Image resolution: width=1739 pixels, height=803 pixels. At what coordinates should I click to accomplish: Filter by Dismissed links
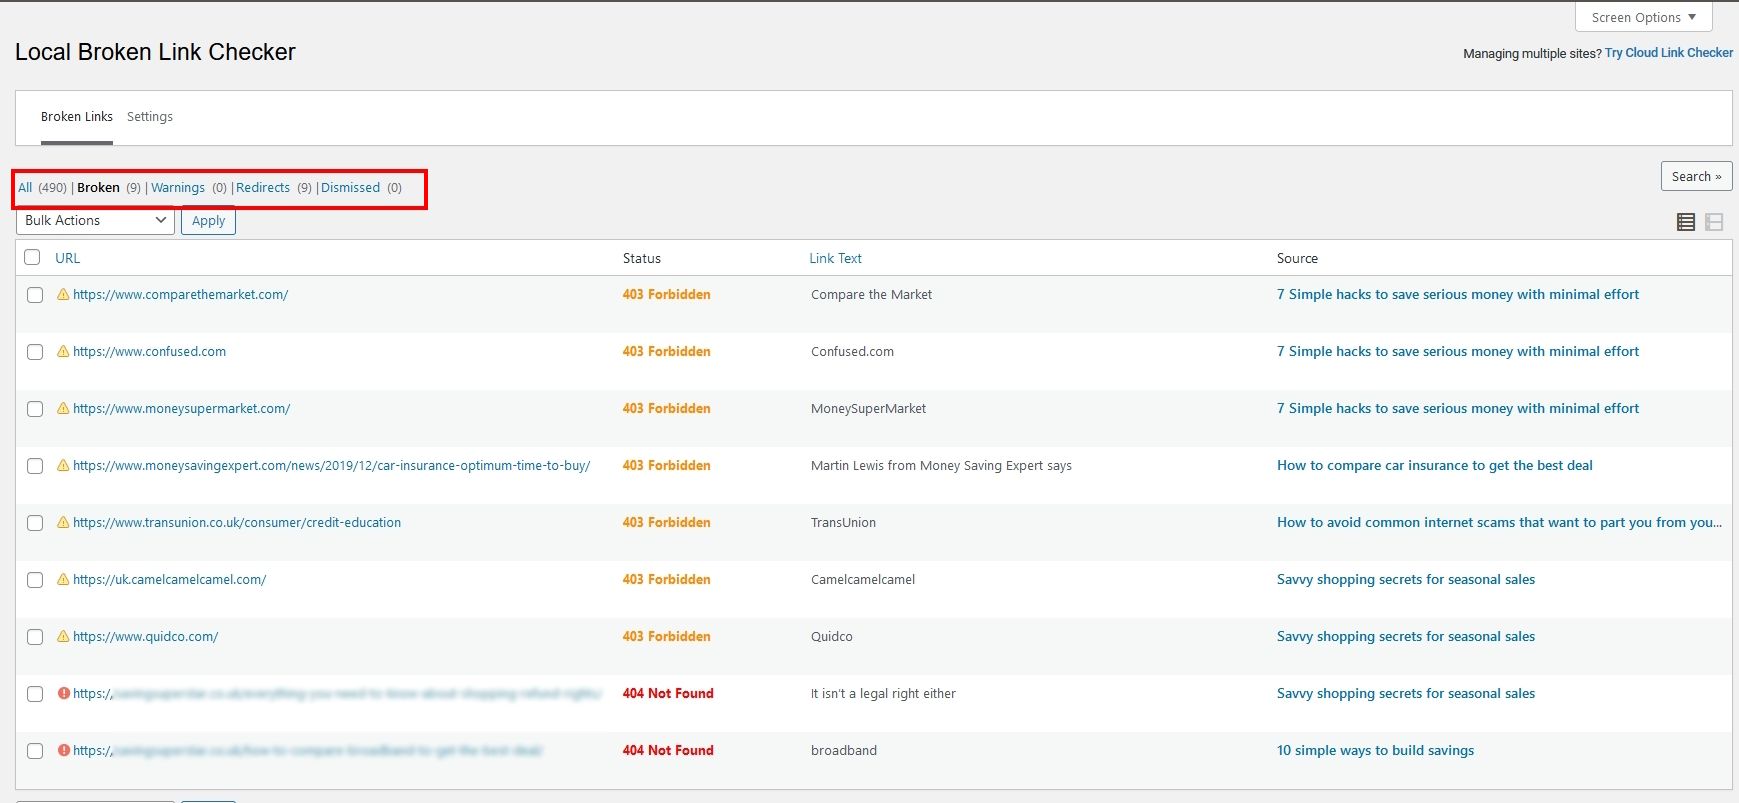tap(350, 188)
